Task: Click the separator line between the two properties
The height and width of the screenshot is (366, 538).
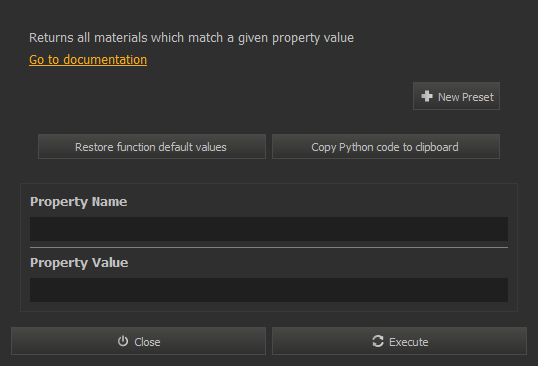Action: 269,247
